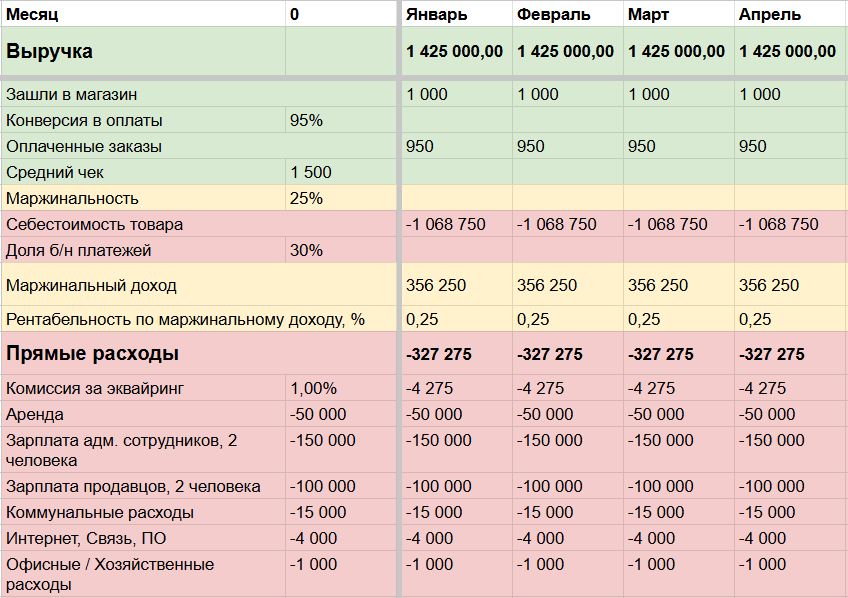Select the Апрель column header cell

point(790,14)
